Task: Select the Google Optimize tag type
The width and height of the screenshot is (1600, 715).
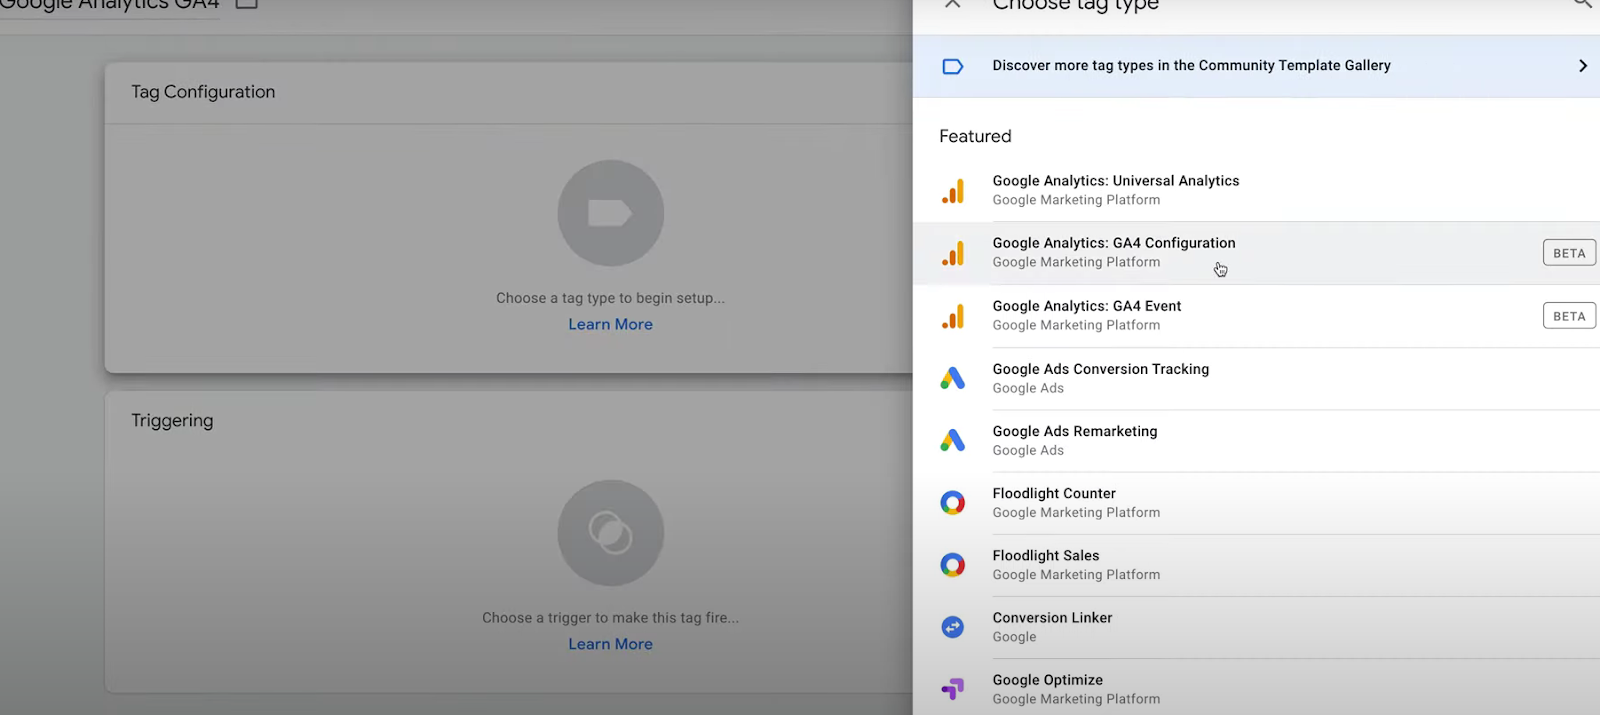Action: point(1256,688)
